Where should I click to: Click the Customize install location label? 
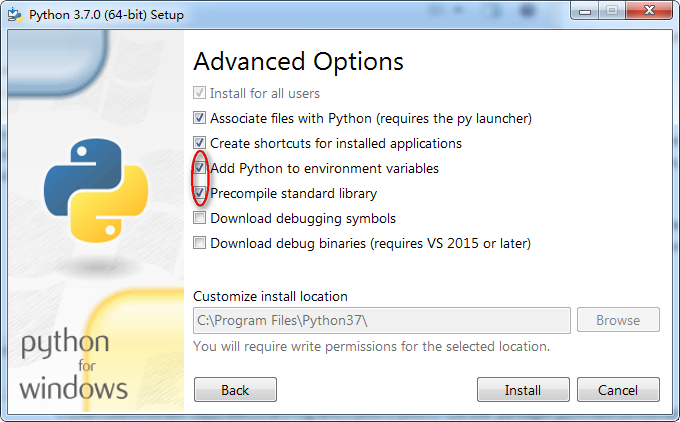click(x=270, y=296)
